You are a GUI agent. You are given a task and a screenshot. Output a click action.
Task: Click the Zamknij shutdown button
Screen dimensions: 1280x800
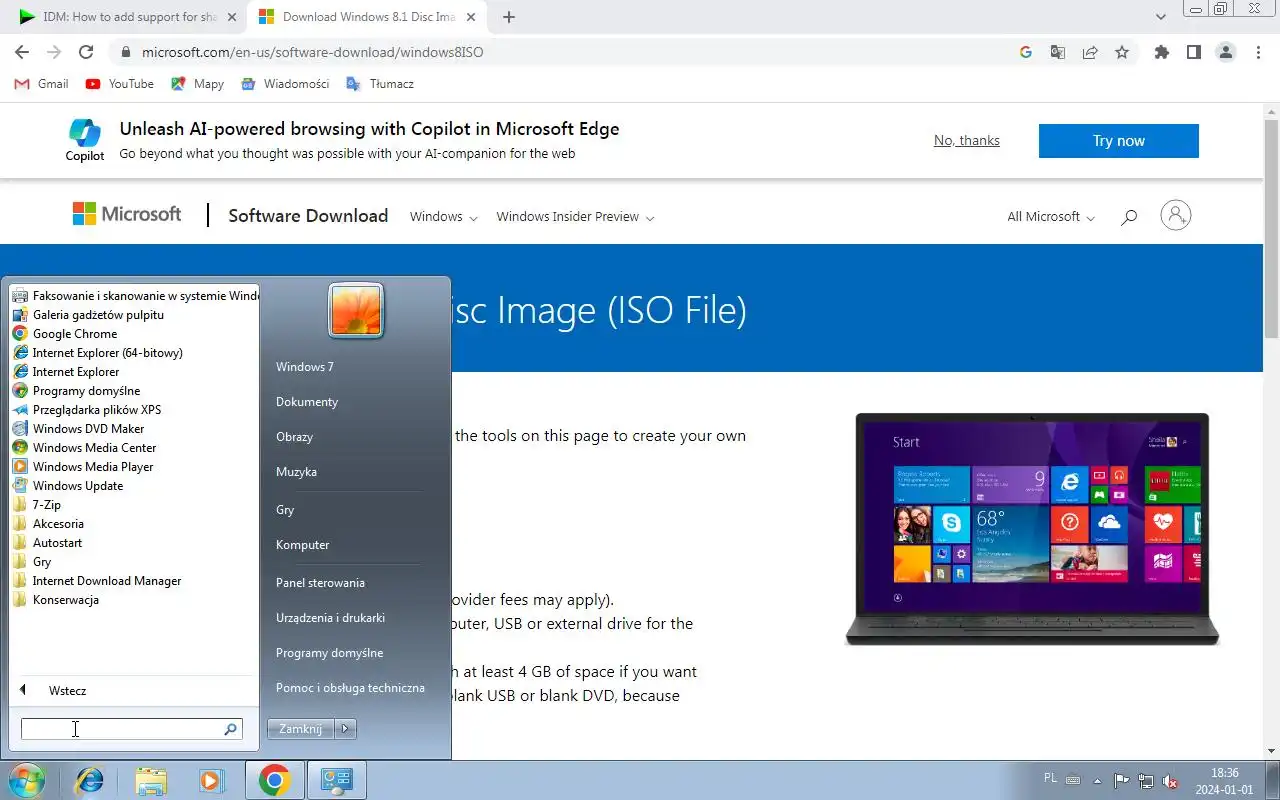(x=300, y=729)
